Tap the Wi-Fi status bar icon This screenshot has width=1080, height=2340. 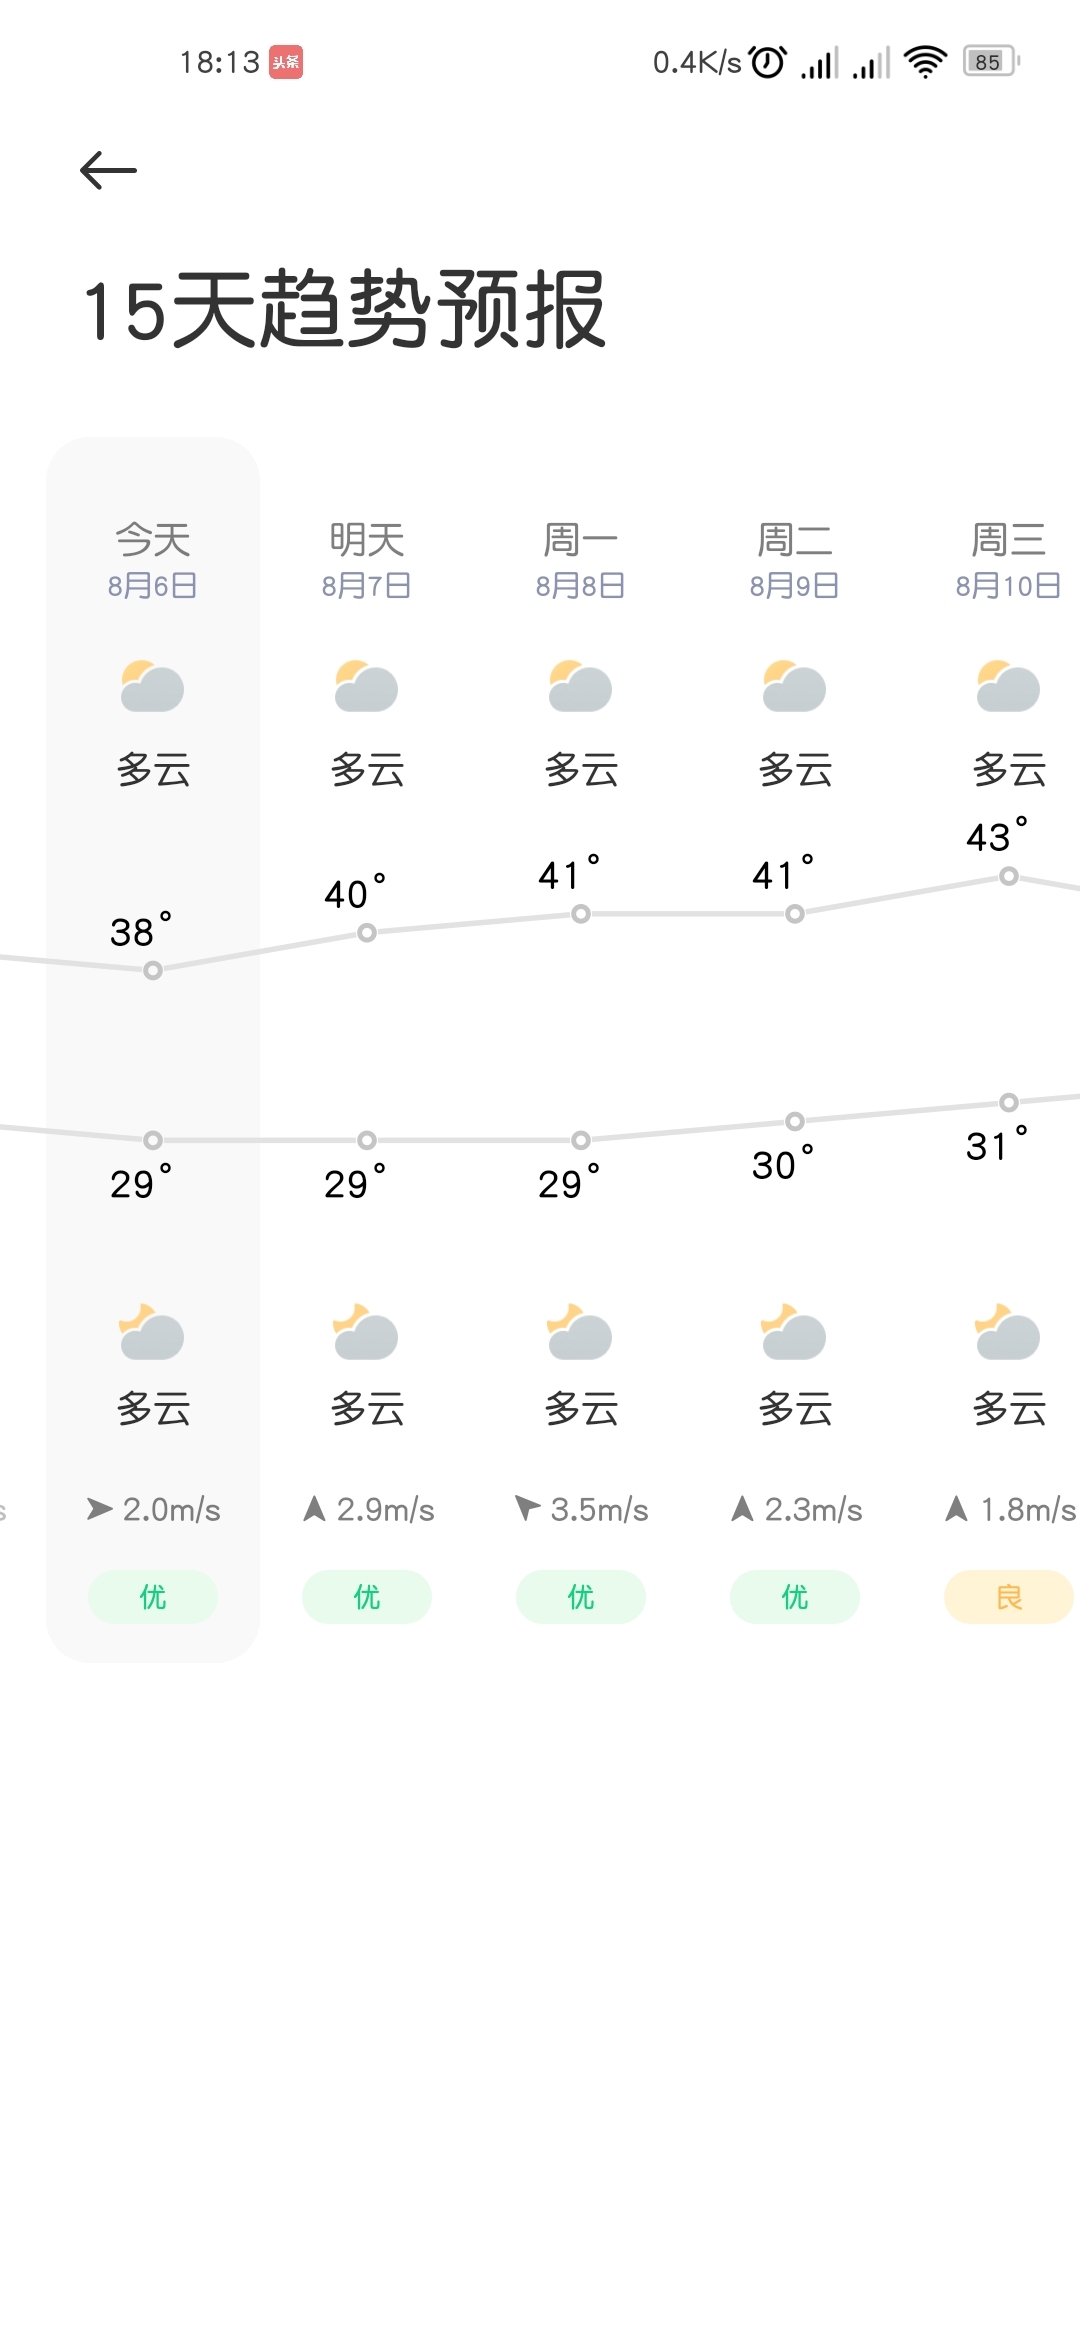[925, 62]
